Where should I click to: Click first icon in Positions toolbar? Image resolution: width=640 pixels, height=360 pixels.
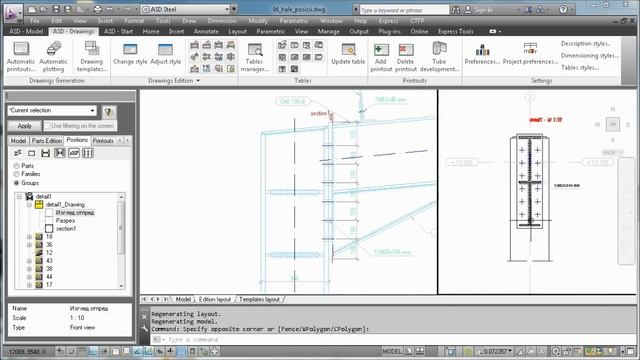click(18, 153)
